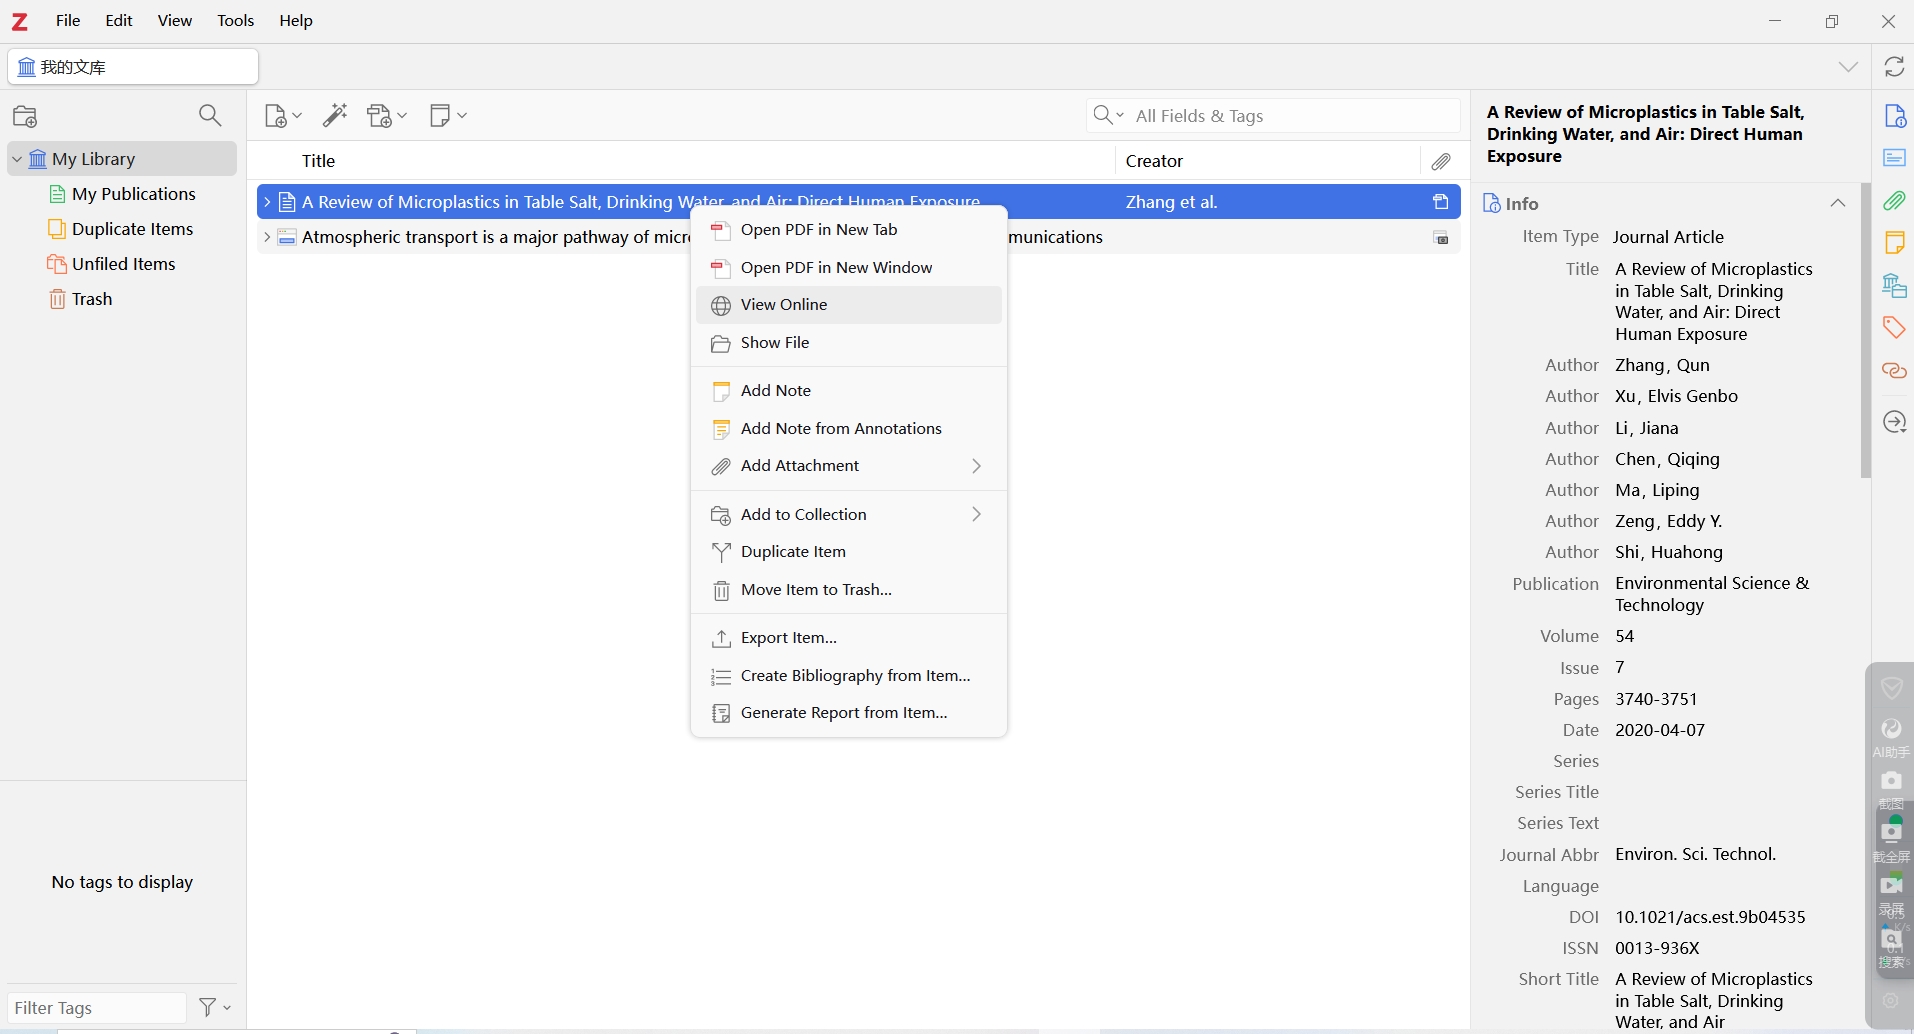Click the Journal Abbr value Environ. Sci. Technol.
This screenshot has width=1914, height=1034.
point(1695,854)
